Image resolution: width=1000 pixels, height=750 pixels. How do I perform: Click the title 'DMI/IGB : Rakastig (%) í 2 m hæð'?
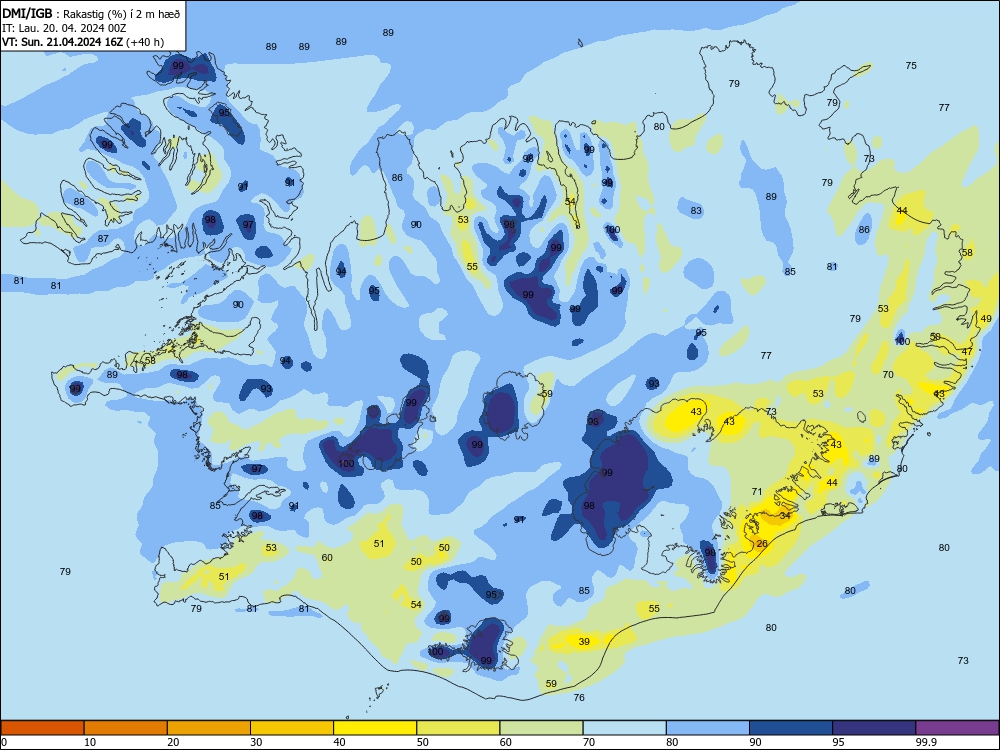pos(91,13)
